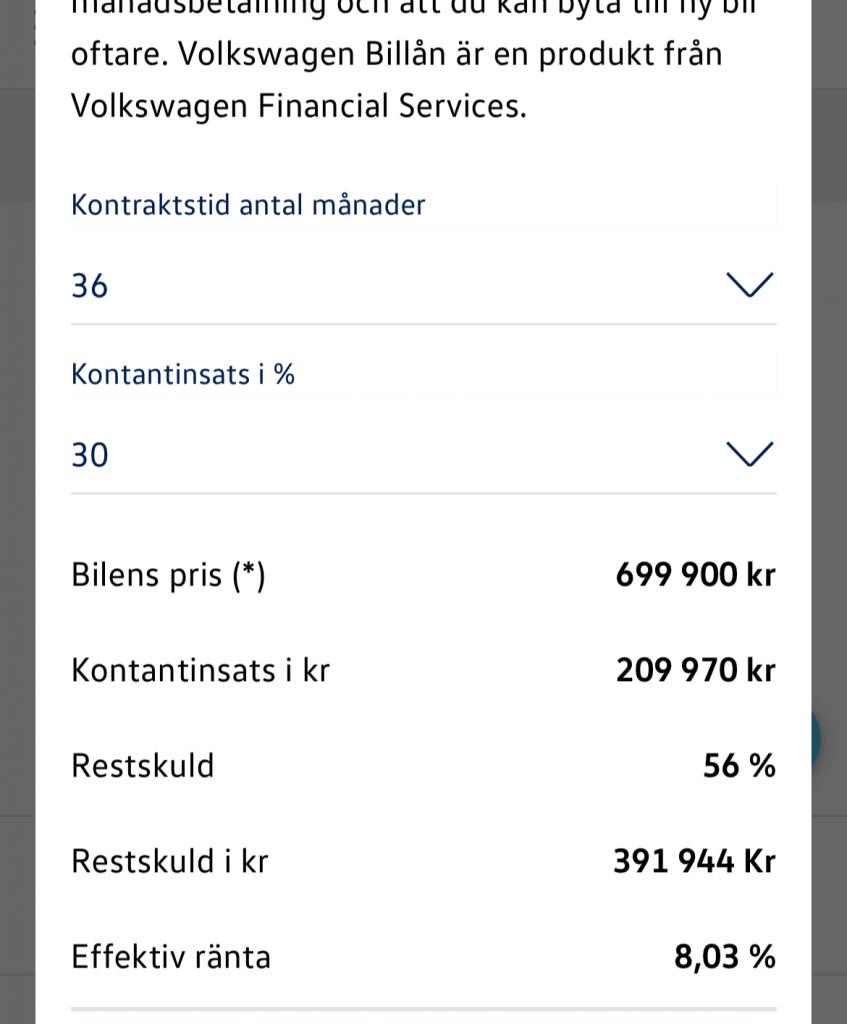Tap the 'Restskuld' percentage row label
Screen dimensions: 847x1024
click(x=143, y=766)
